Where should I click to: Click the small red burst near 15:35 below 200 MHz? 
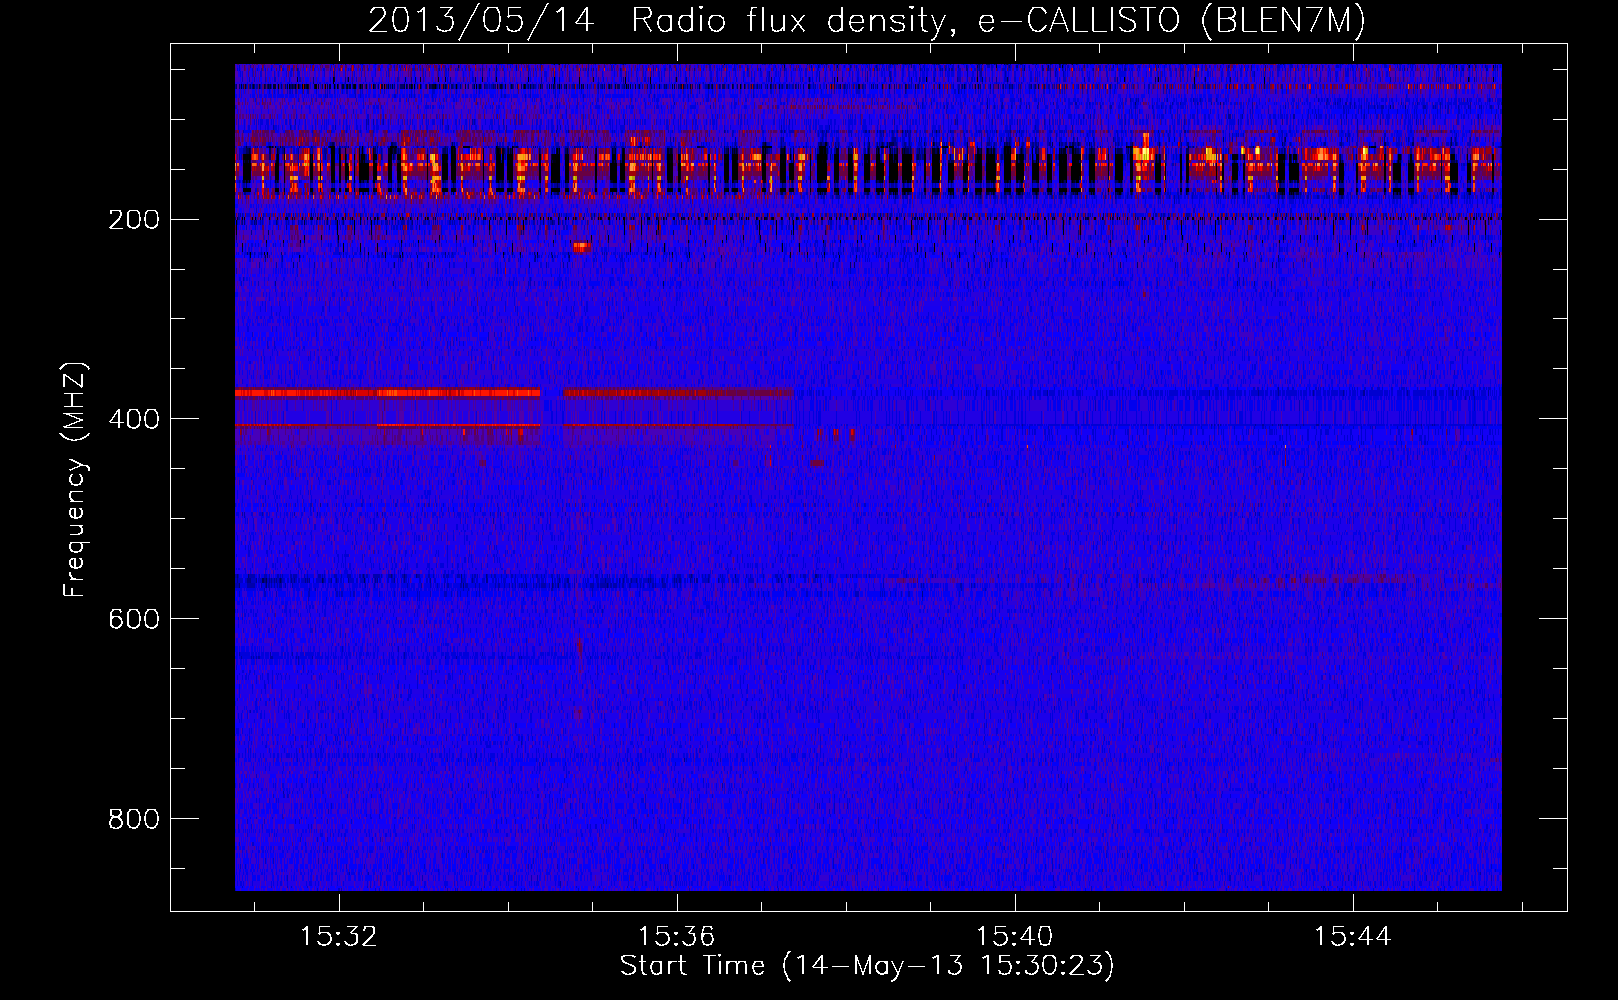(581, 246)
